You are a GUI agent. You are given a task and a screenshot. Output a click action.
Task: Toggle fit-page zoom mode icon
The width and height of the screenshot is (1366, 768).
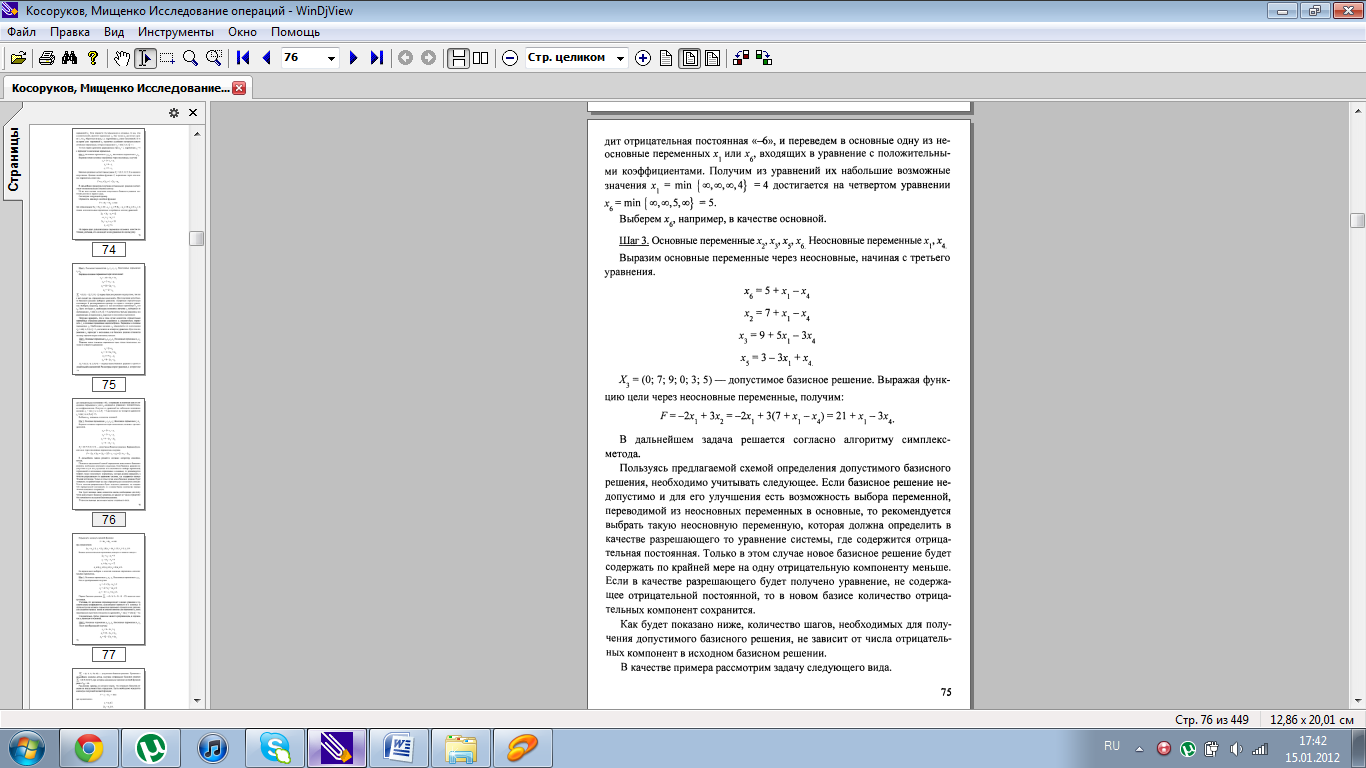[690, 58]
